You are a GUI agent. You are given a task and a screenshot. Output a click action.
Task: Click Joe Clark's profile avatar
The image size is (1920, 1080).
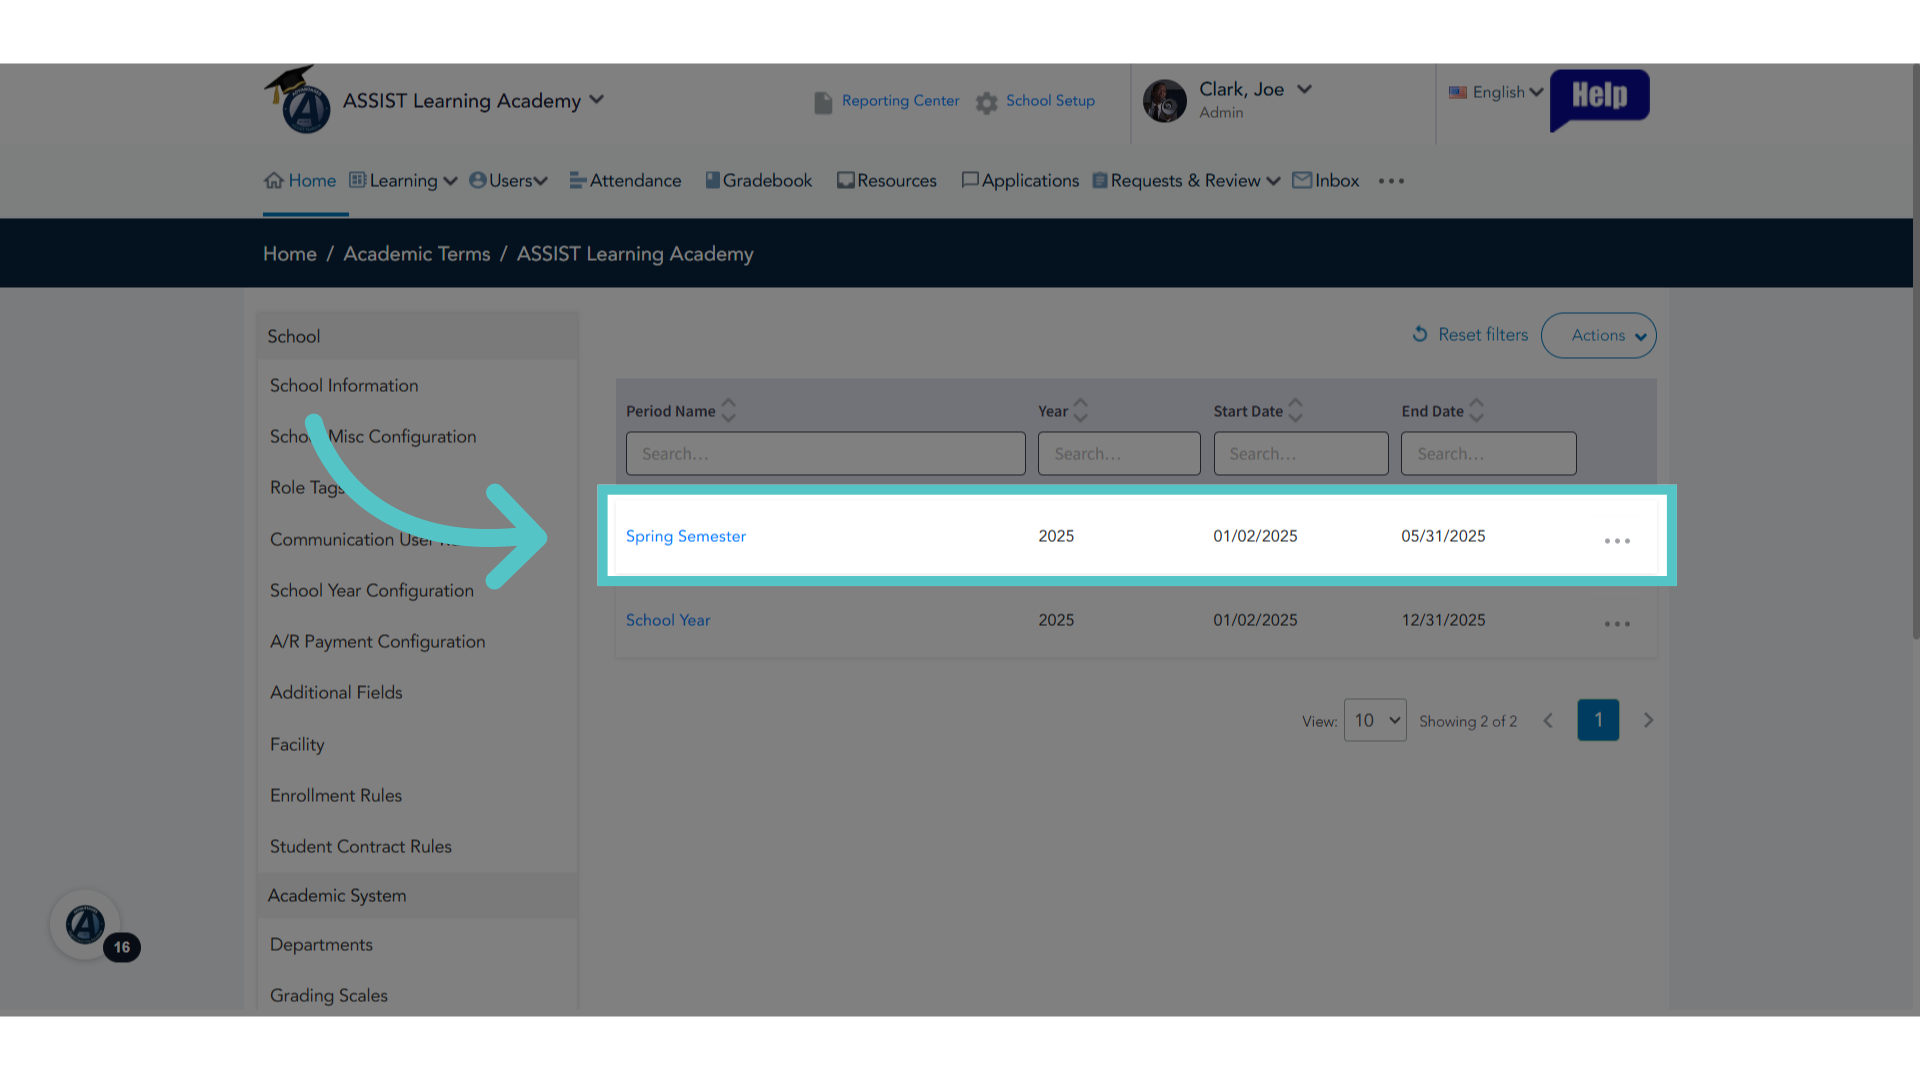[x=1164, y=101]
